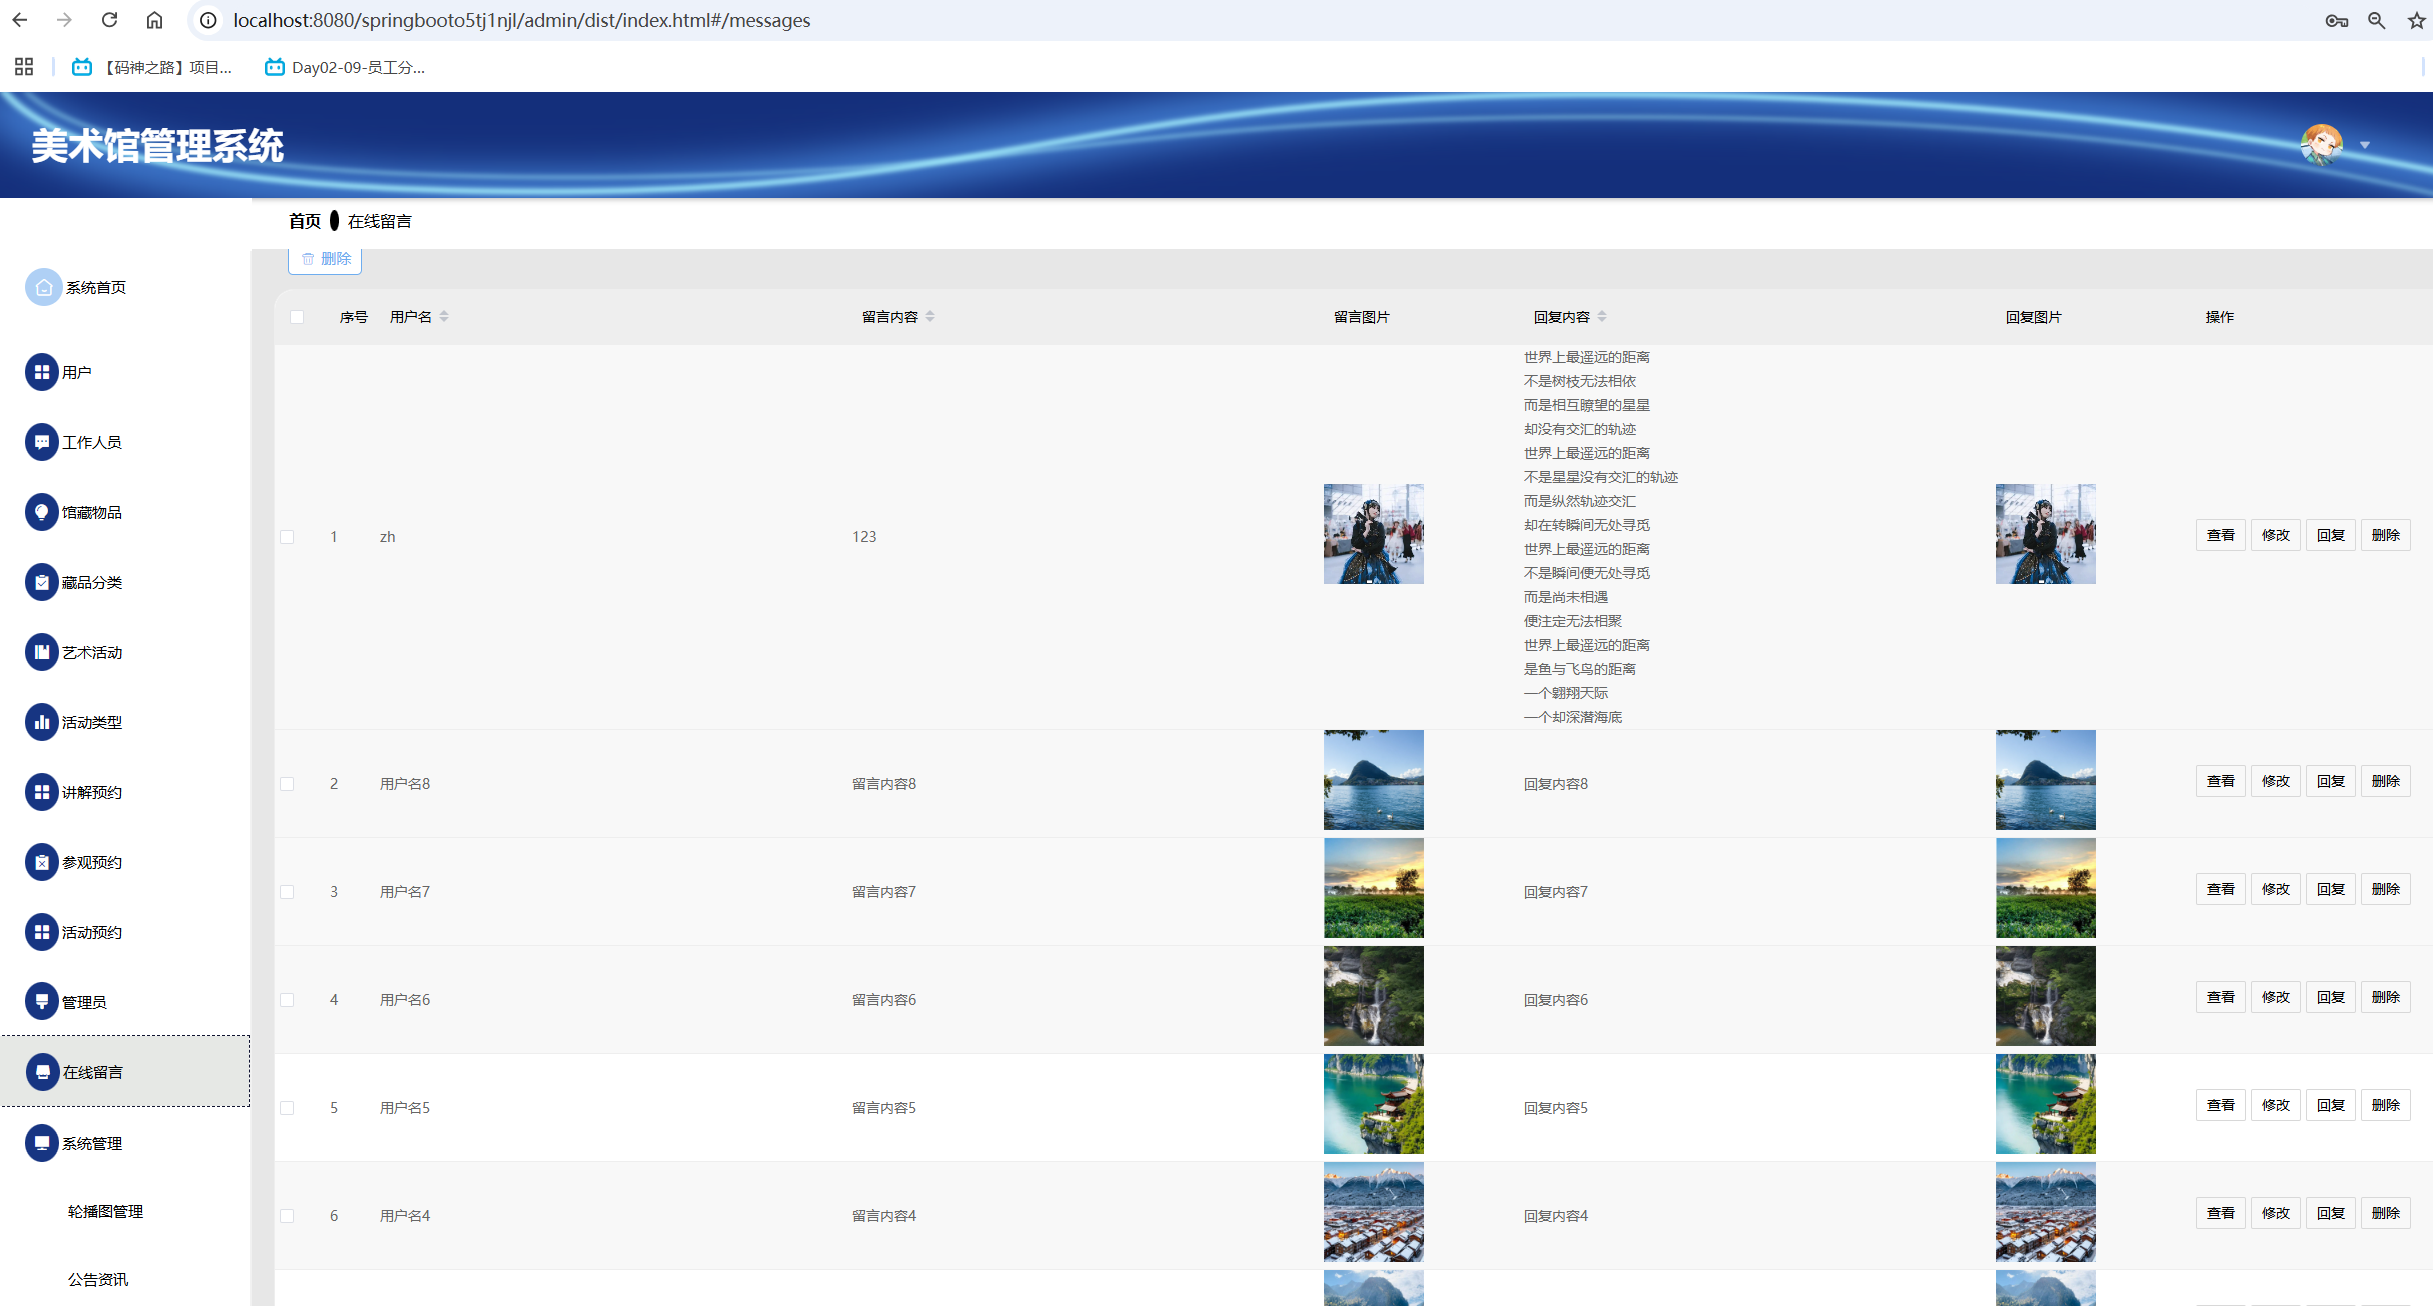
Task: Click the 系统首页 home icon in sidebar
Action: point(43,287)
